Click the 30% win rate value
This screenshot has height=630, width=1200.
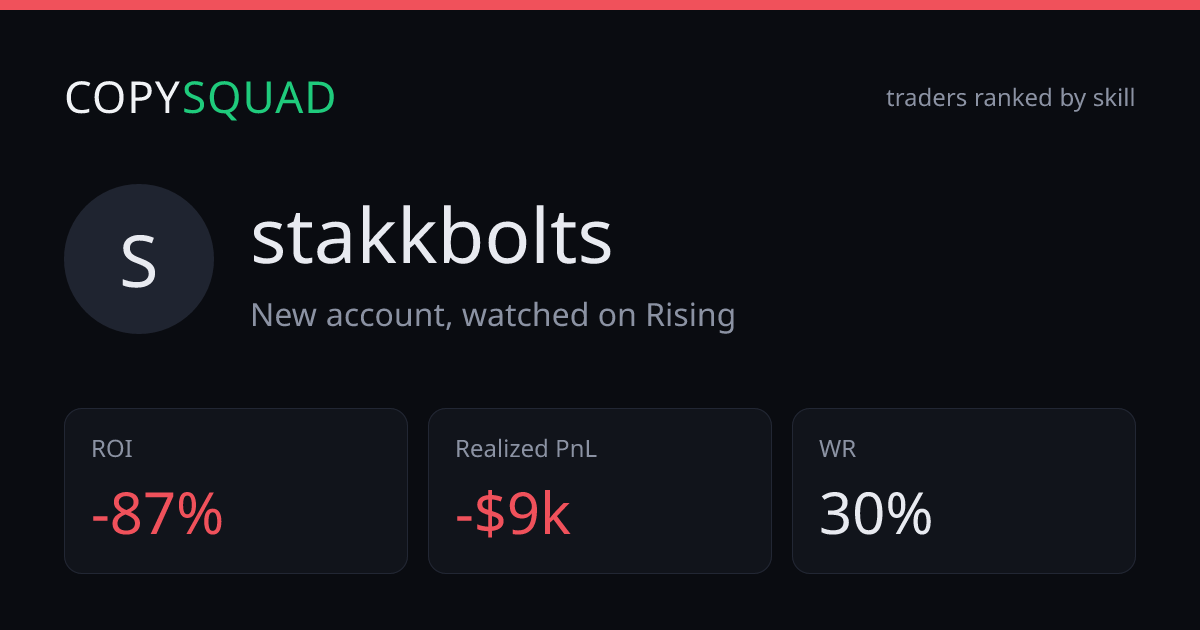[x=876, y=515]
